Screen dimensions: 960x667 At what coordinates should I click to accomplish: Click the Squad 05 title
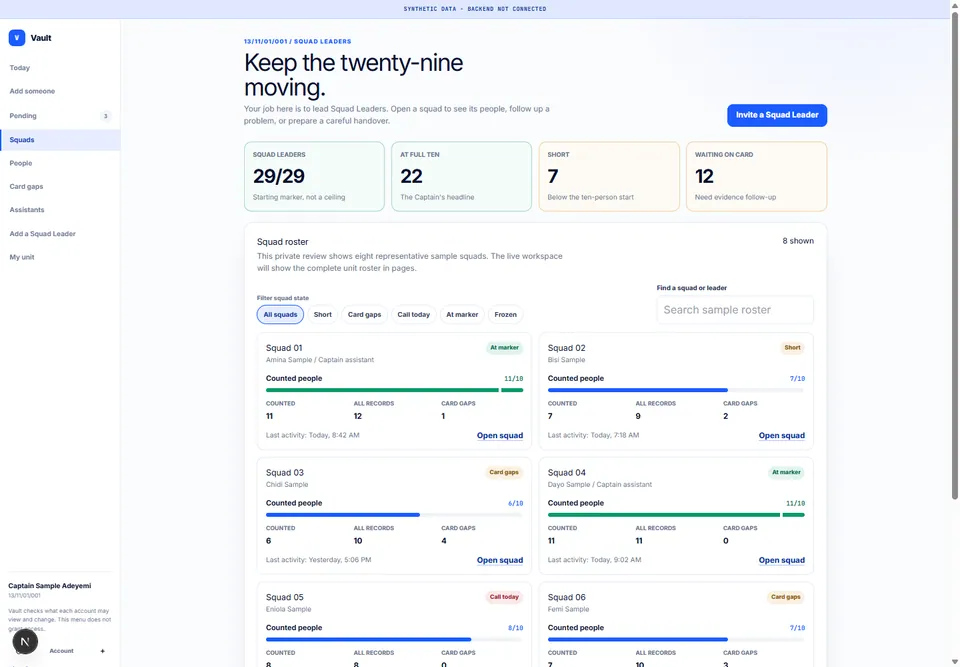tap(285, 597)
